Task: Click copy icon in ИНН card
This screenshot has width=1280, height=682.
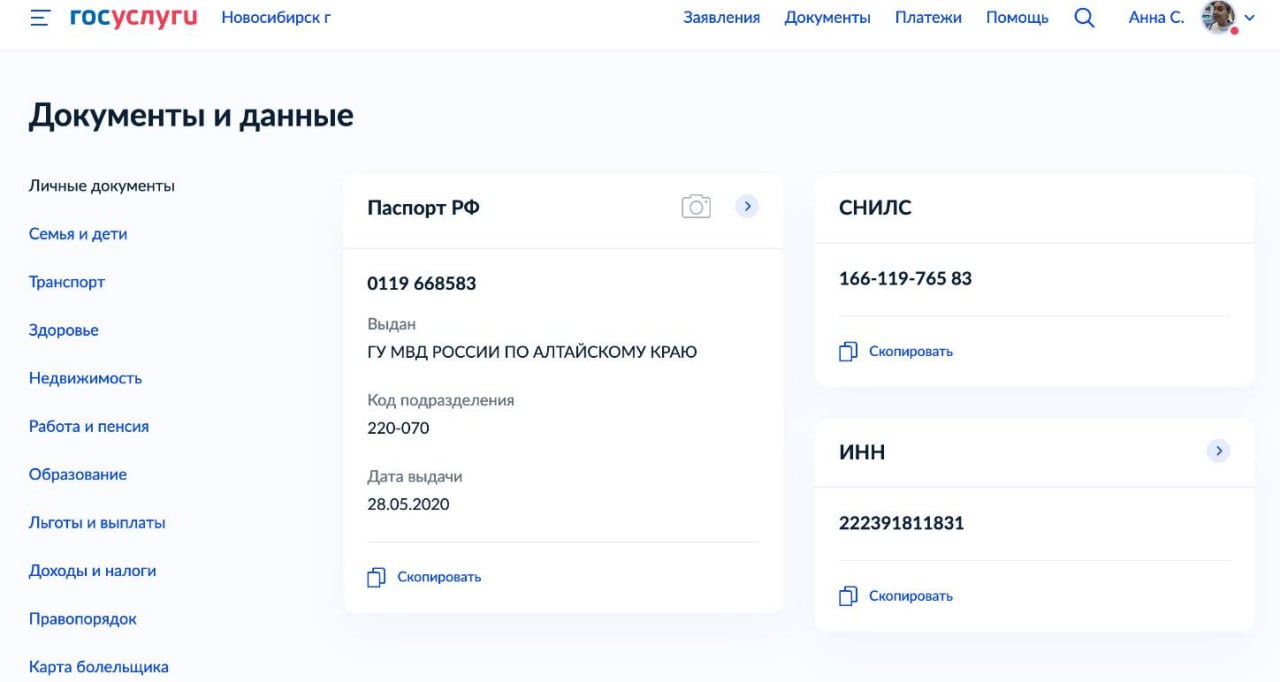Action: pyautogui.click(x=848, y=596)
